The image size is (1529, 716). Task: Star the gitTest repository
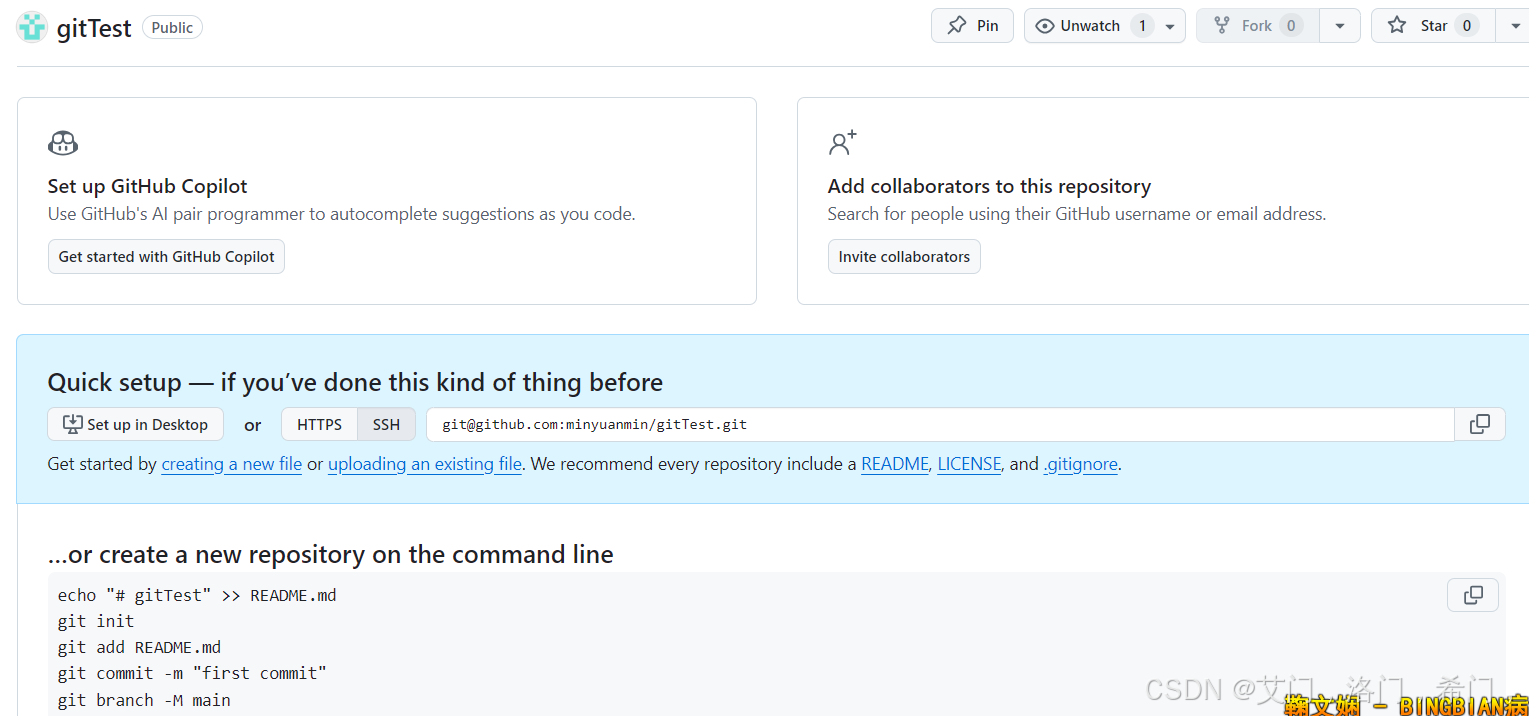pyautogui.click(x=1433, y=26)
